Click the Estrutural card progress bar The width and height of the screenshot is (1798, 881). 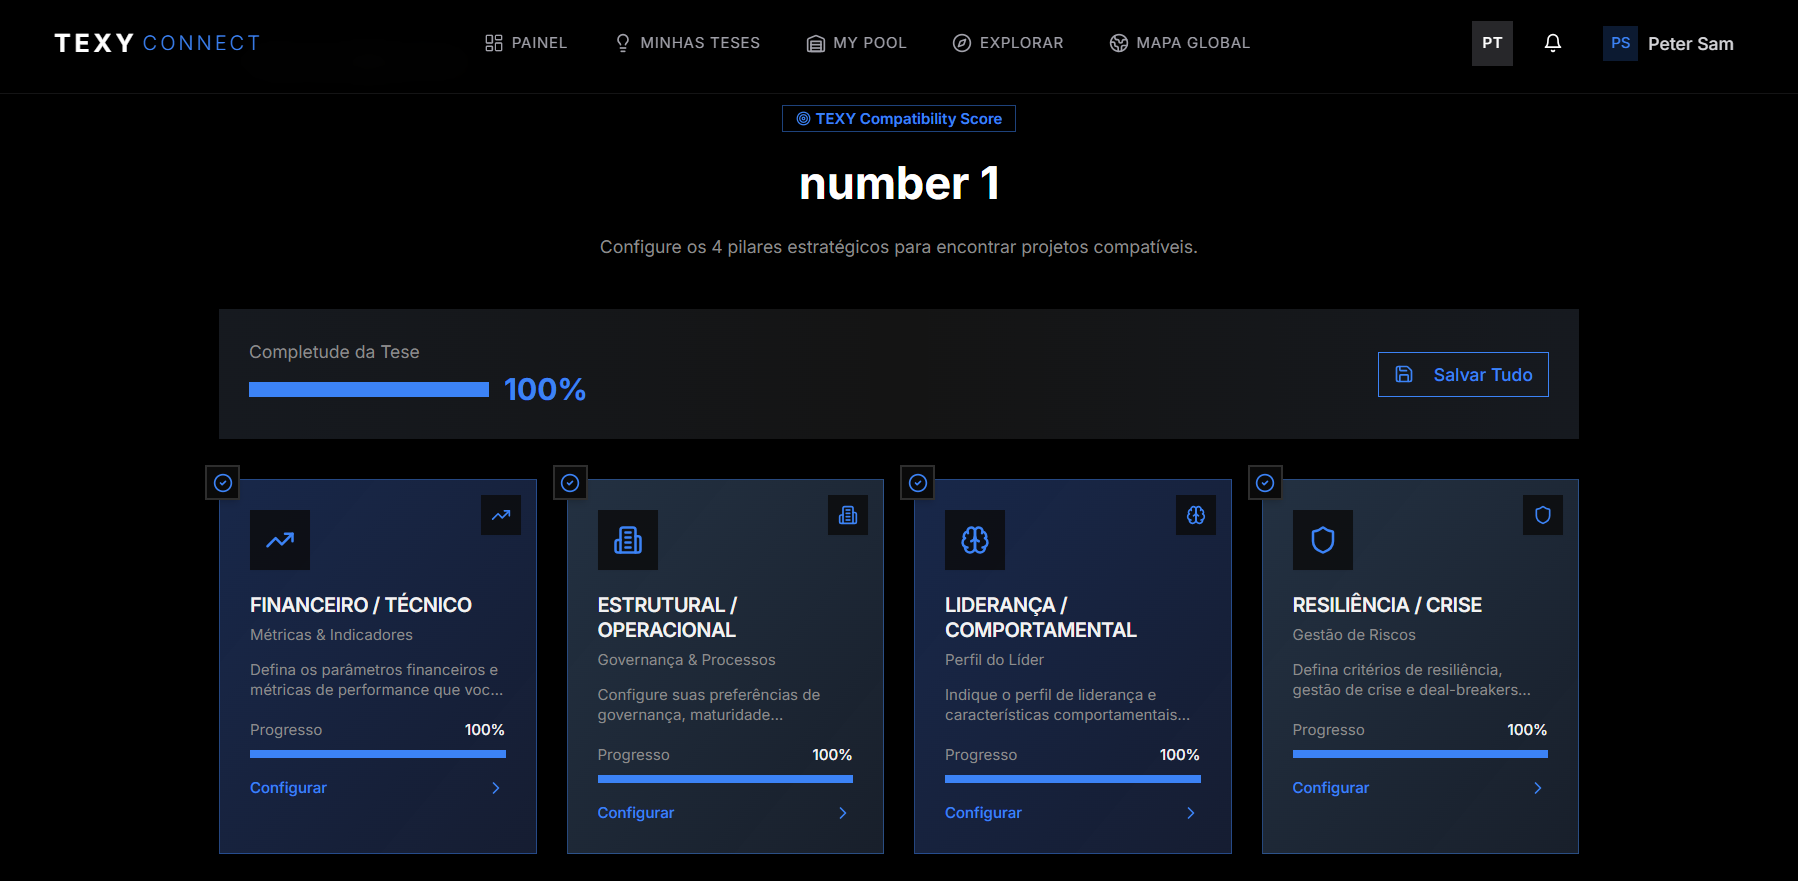(725, 779)
